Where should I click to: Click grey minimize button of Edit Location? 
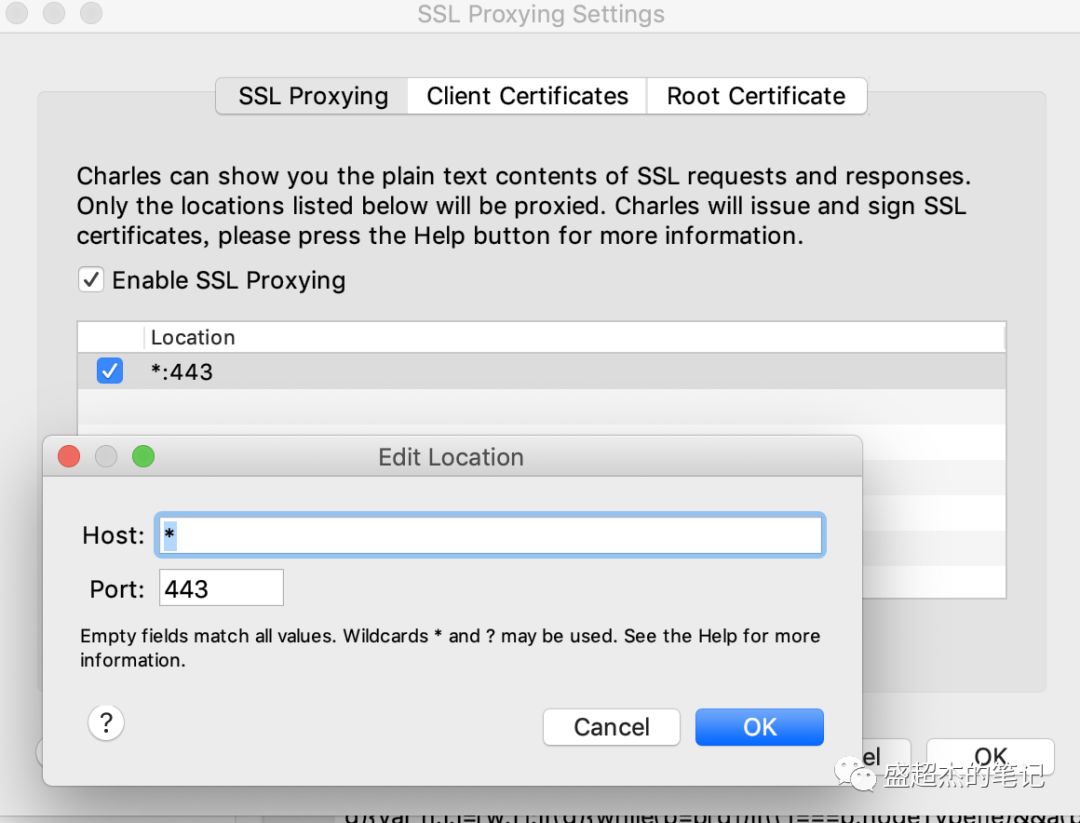(106, 456)
